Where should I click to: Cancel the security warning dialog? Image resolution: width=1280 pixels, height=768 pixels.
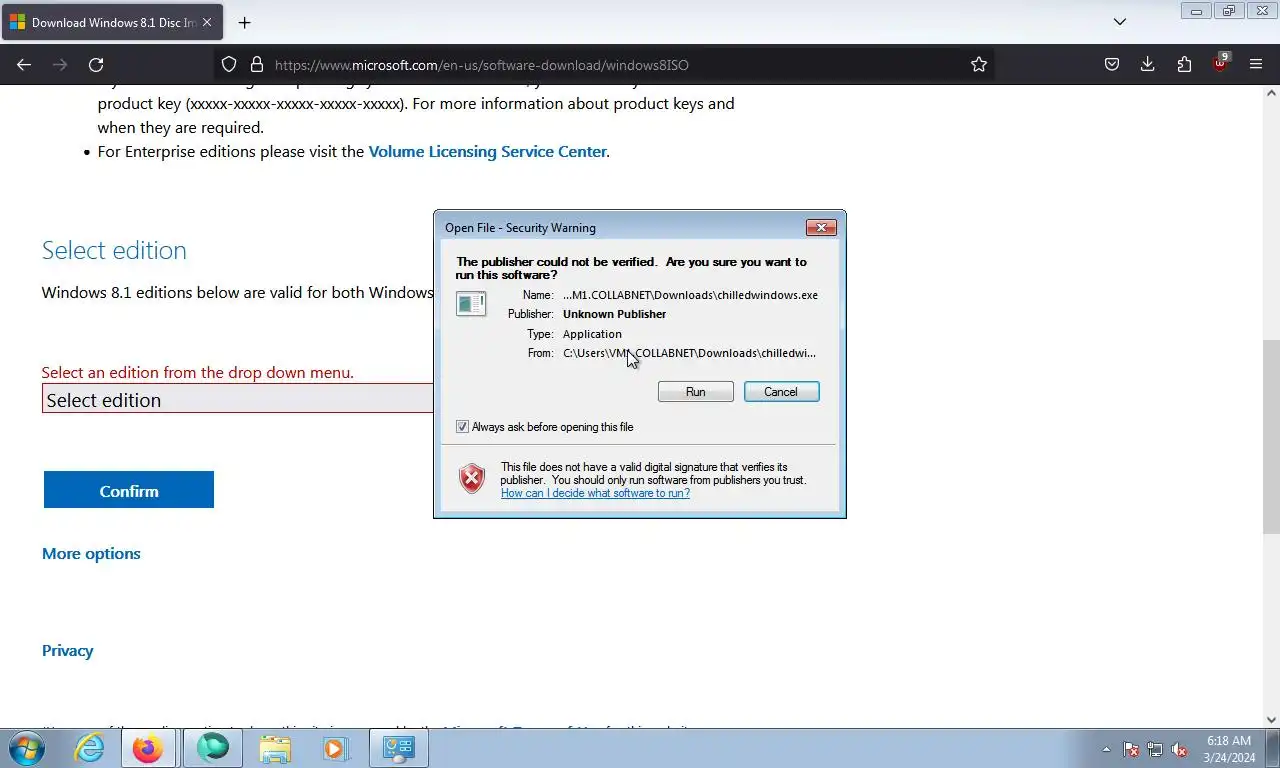(781, 392)
